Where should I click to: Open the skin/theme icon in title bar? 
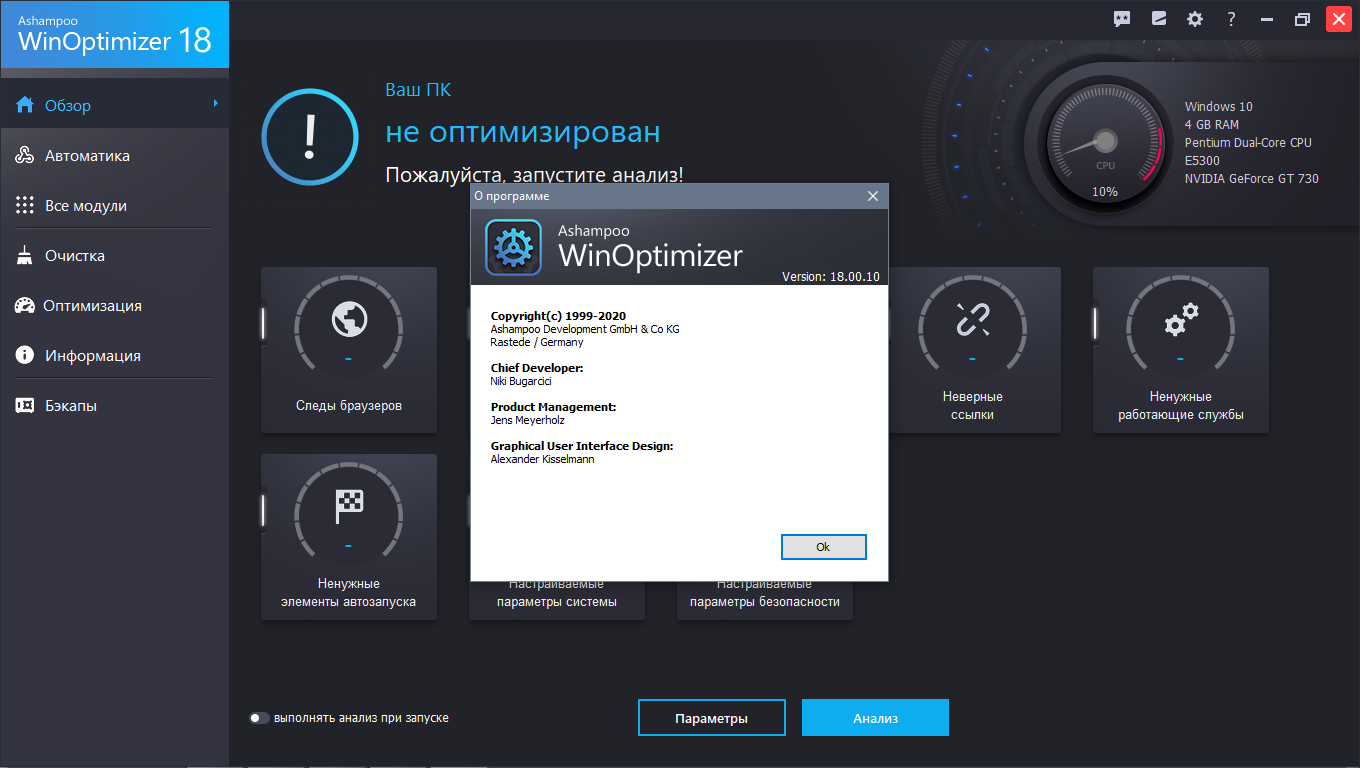click(x=1158, y=19)
